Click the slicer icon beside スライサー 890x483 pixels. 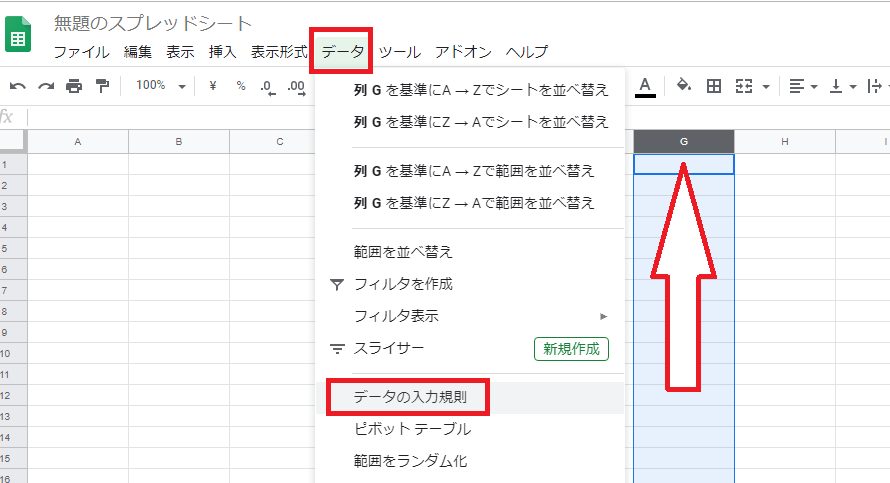(x=337, y=348)
